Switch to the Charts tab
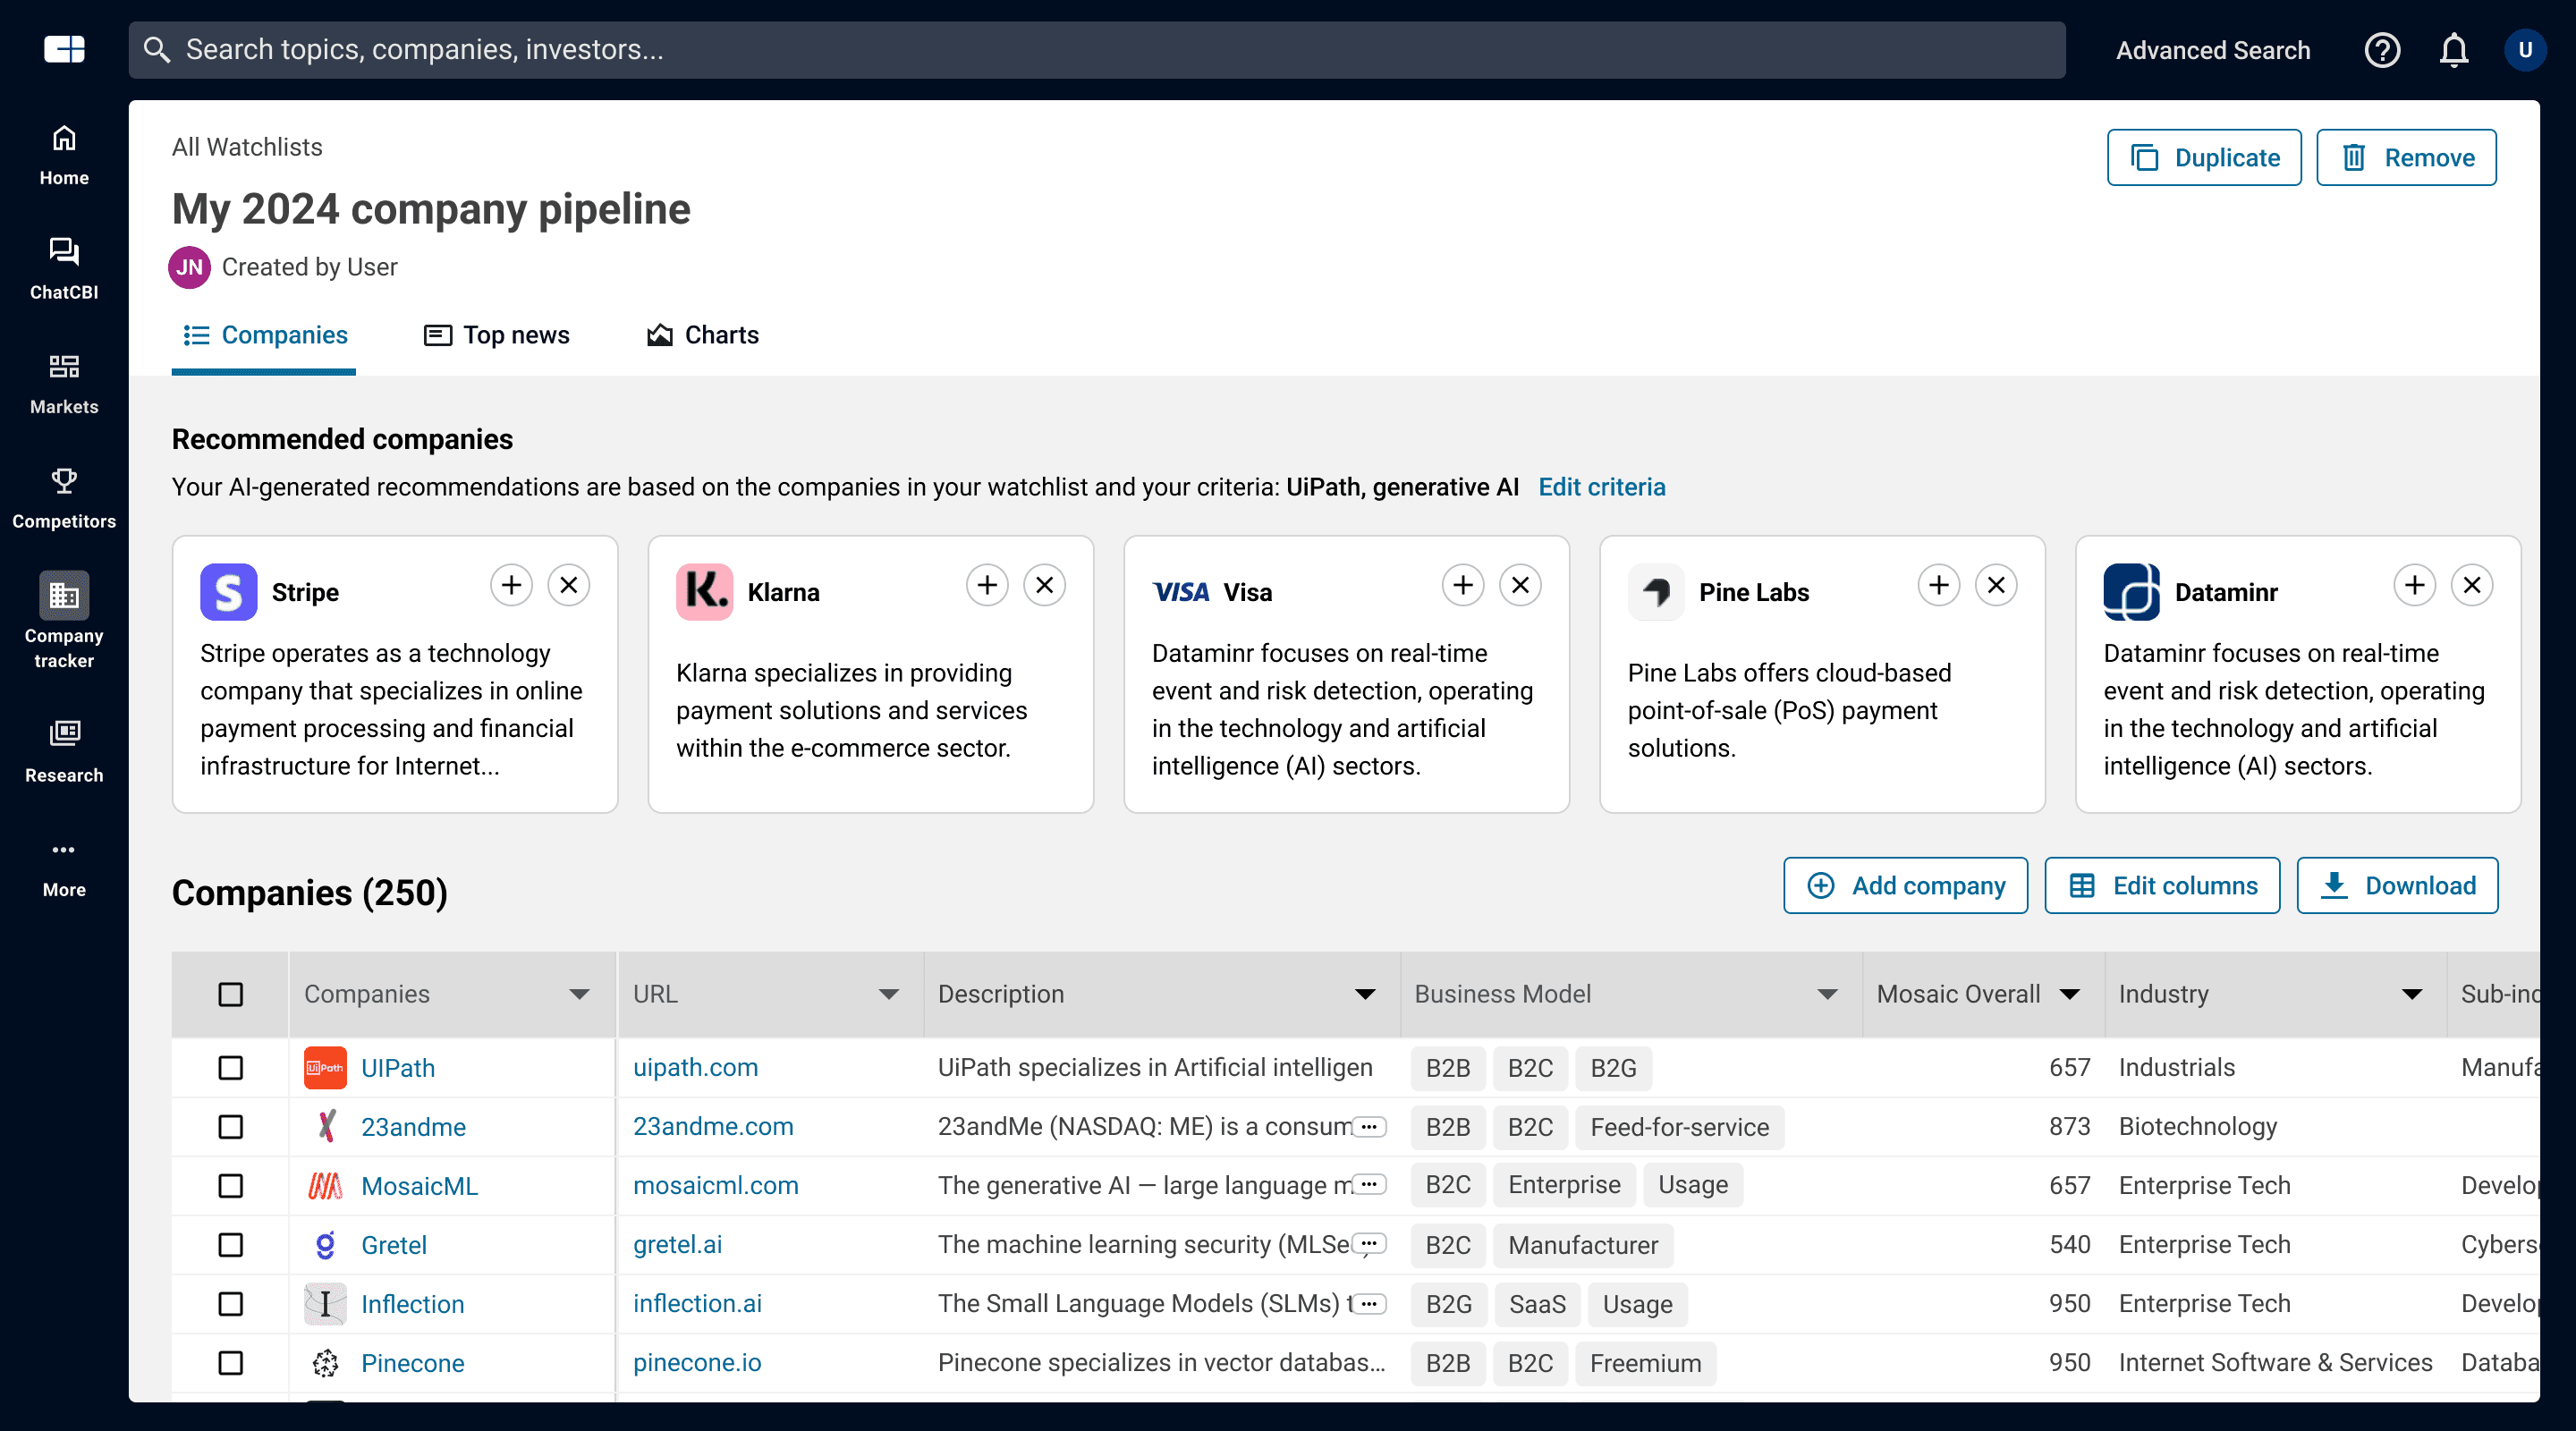 pyautogui.click(x=703, y=335)
